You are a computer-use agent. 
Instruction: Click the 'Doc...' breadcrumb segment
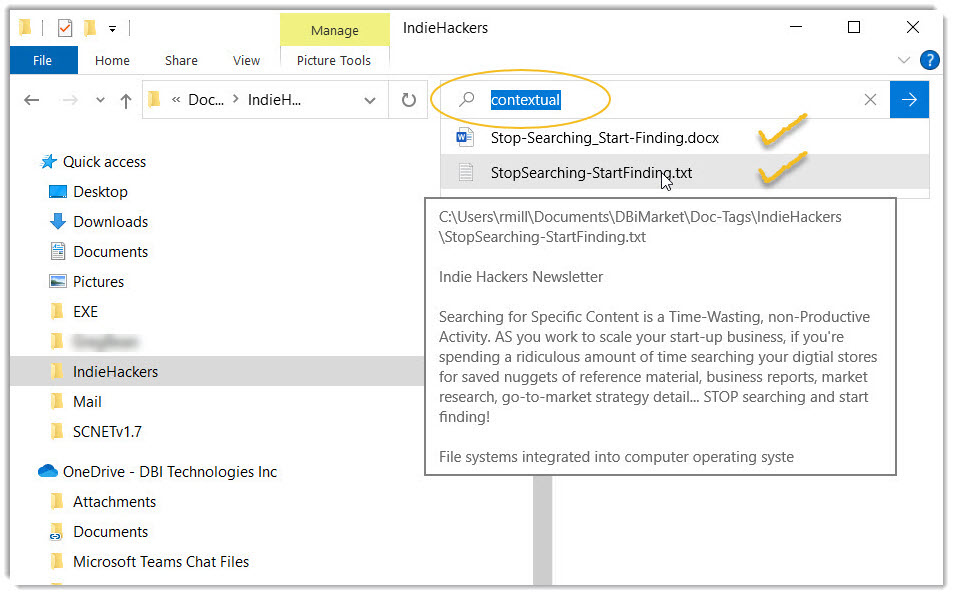(x=206, y=100)
